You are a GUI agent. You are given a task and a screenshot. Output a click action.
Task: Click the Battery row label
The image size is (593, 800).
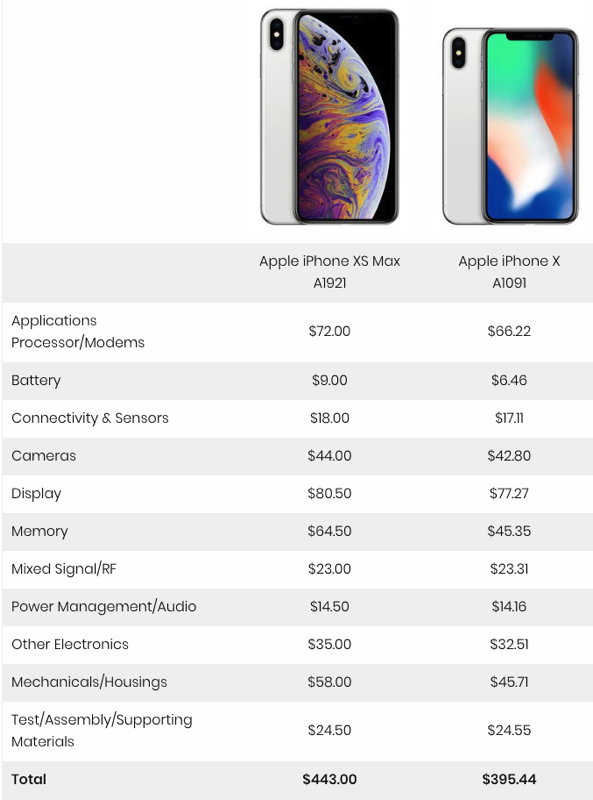36,381
